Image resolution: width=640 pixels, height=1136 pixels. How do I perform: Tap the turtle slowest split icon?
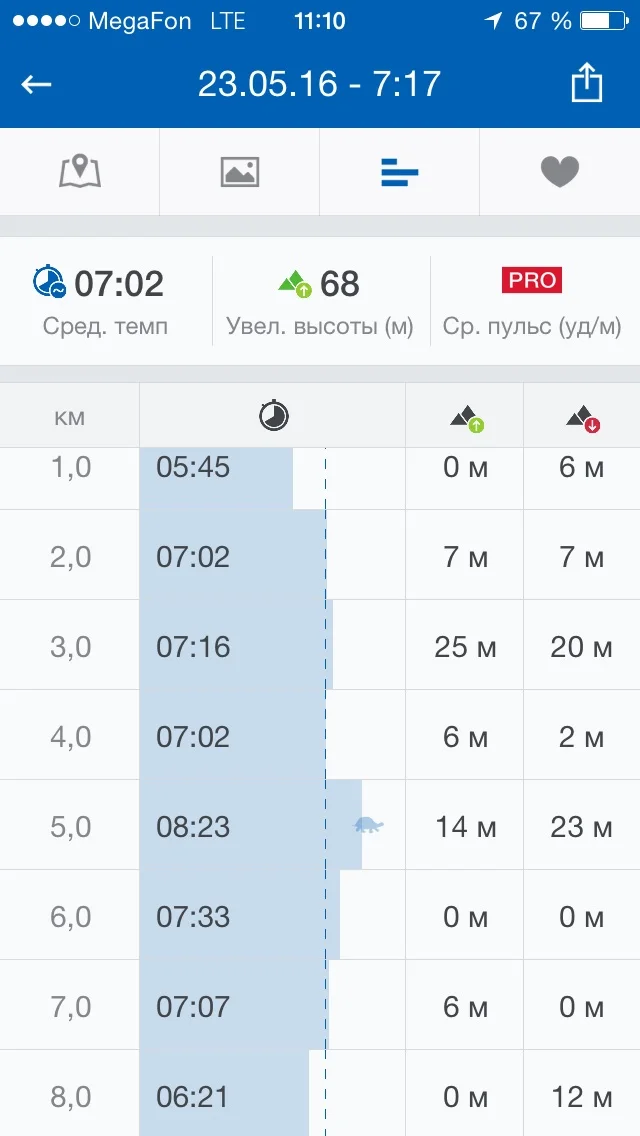point(369,826)
